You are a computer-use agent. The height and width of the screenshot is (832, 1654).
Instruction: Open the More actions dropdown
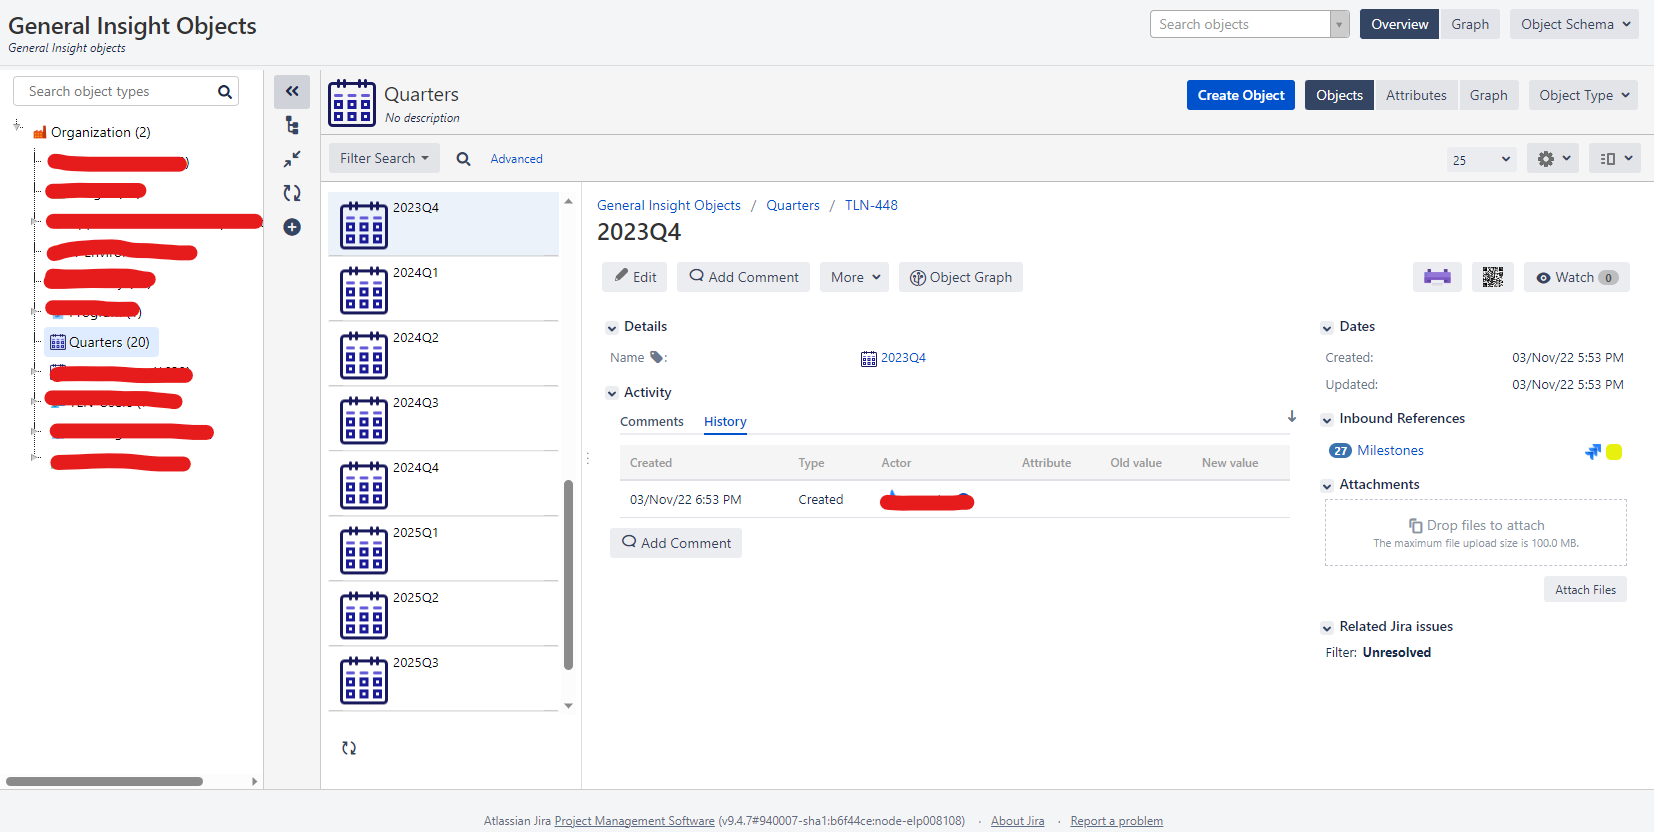(855, 277)
